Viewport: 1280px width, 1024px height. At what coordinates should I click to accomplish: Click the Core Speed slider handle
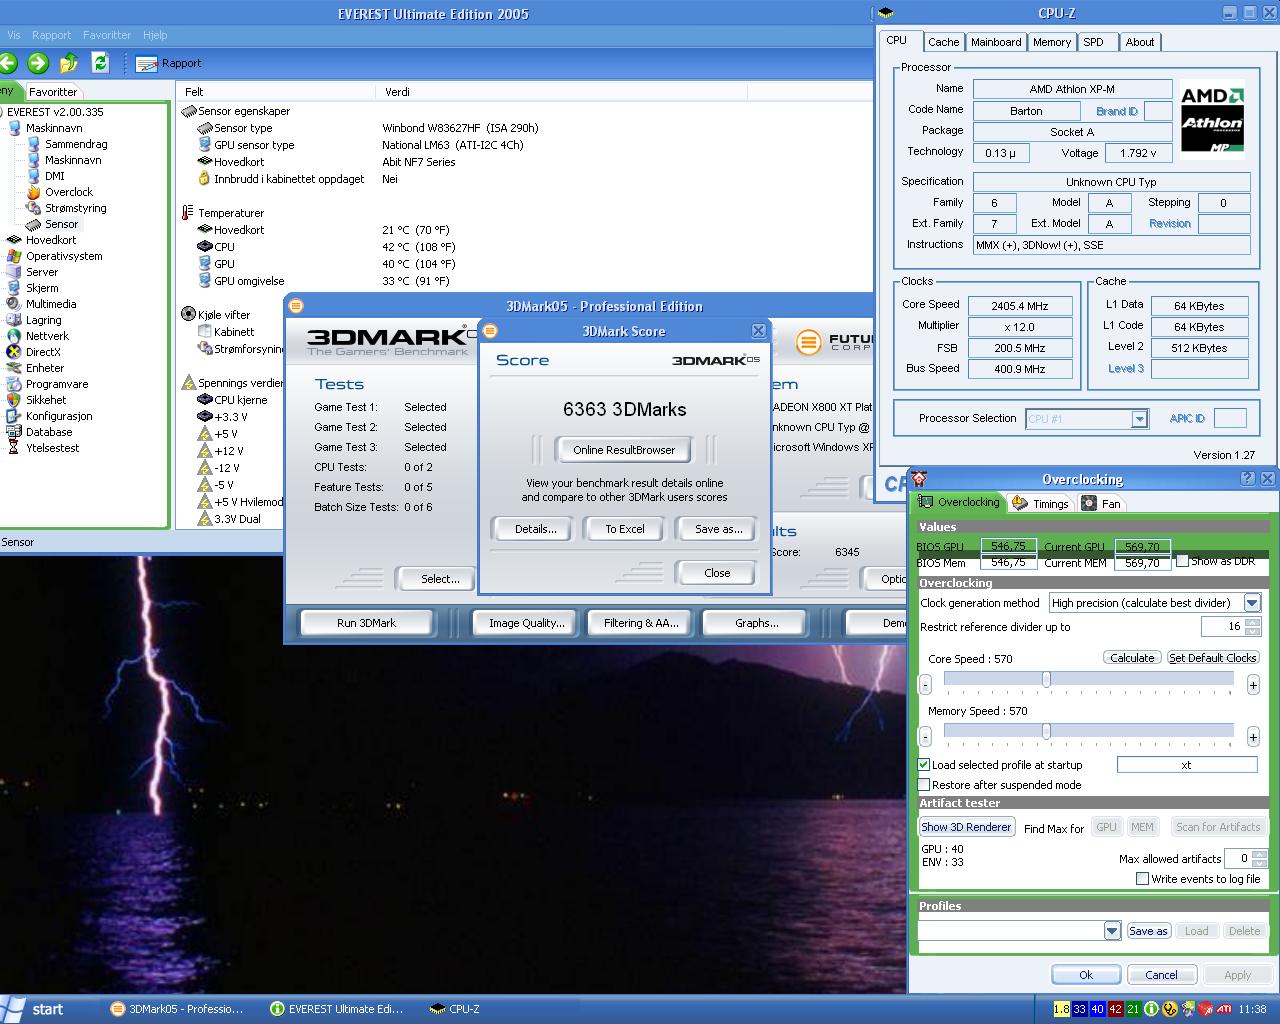click(1046, 680)
